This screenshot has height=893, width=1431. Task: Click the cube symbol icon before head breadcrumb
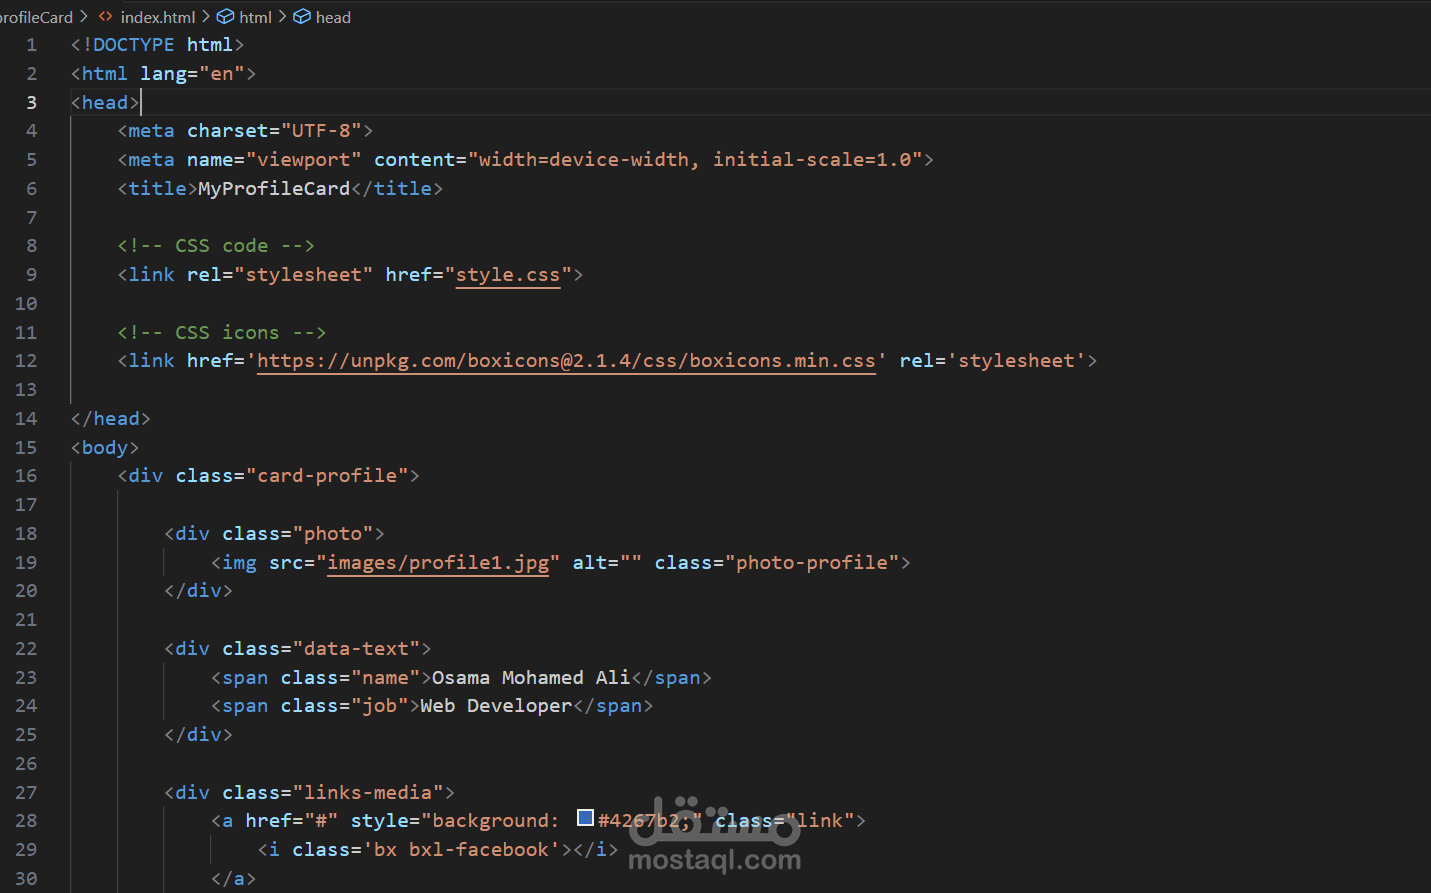point(302,17)
